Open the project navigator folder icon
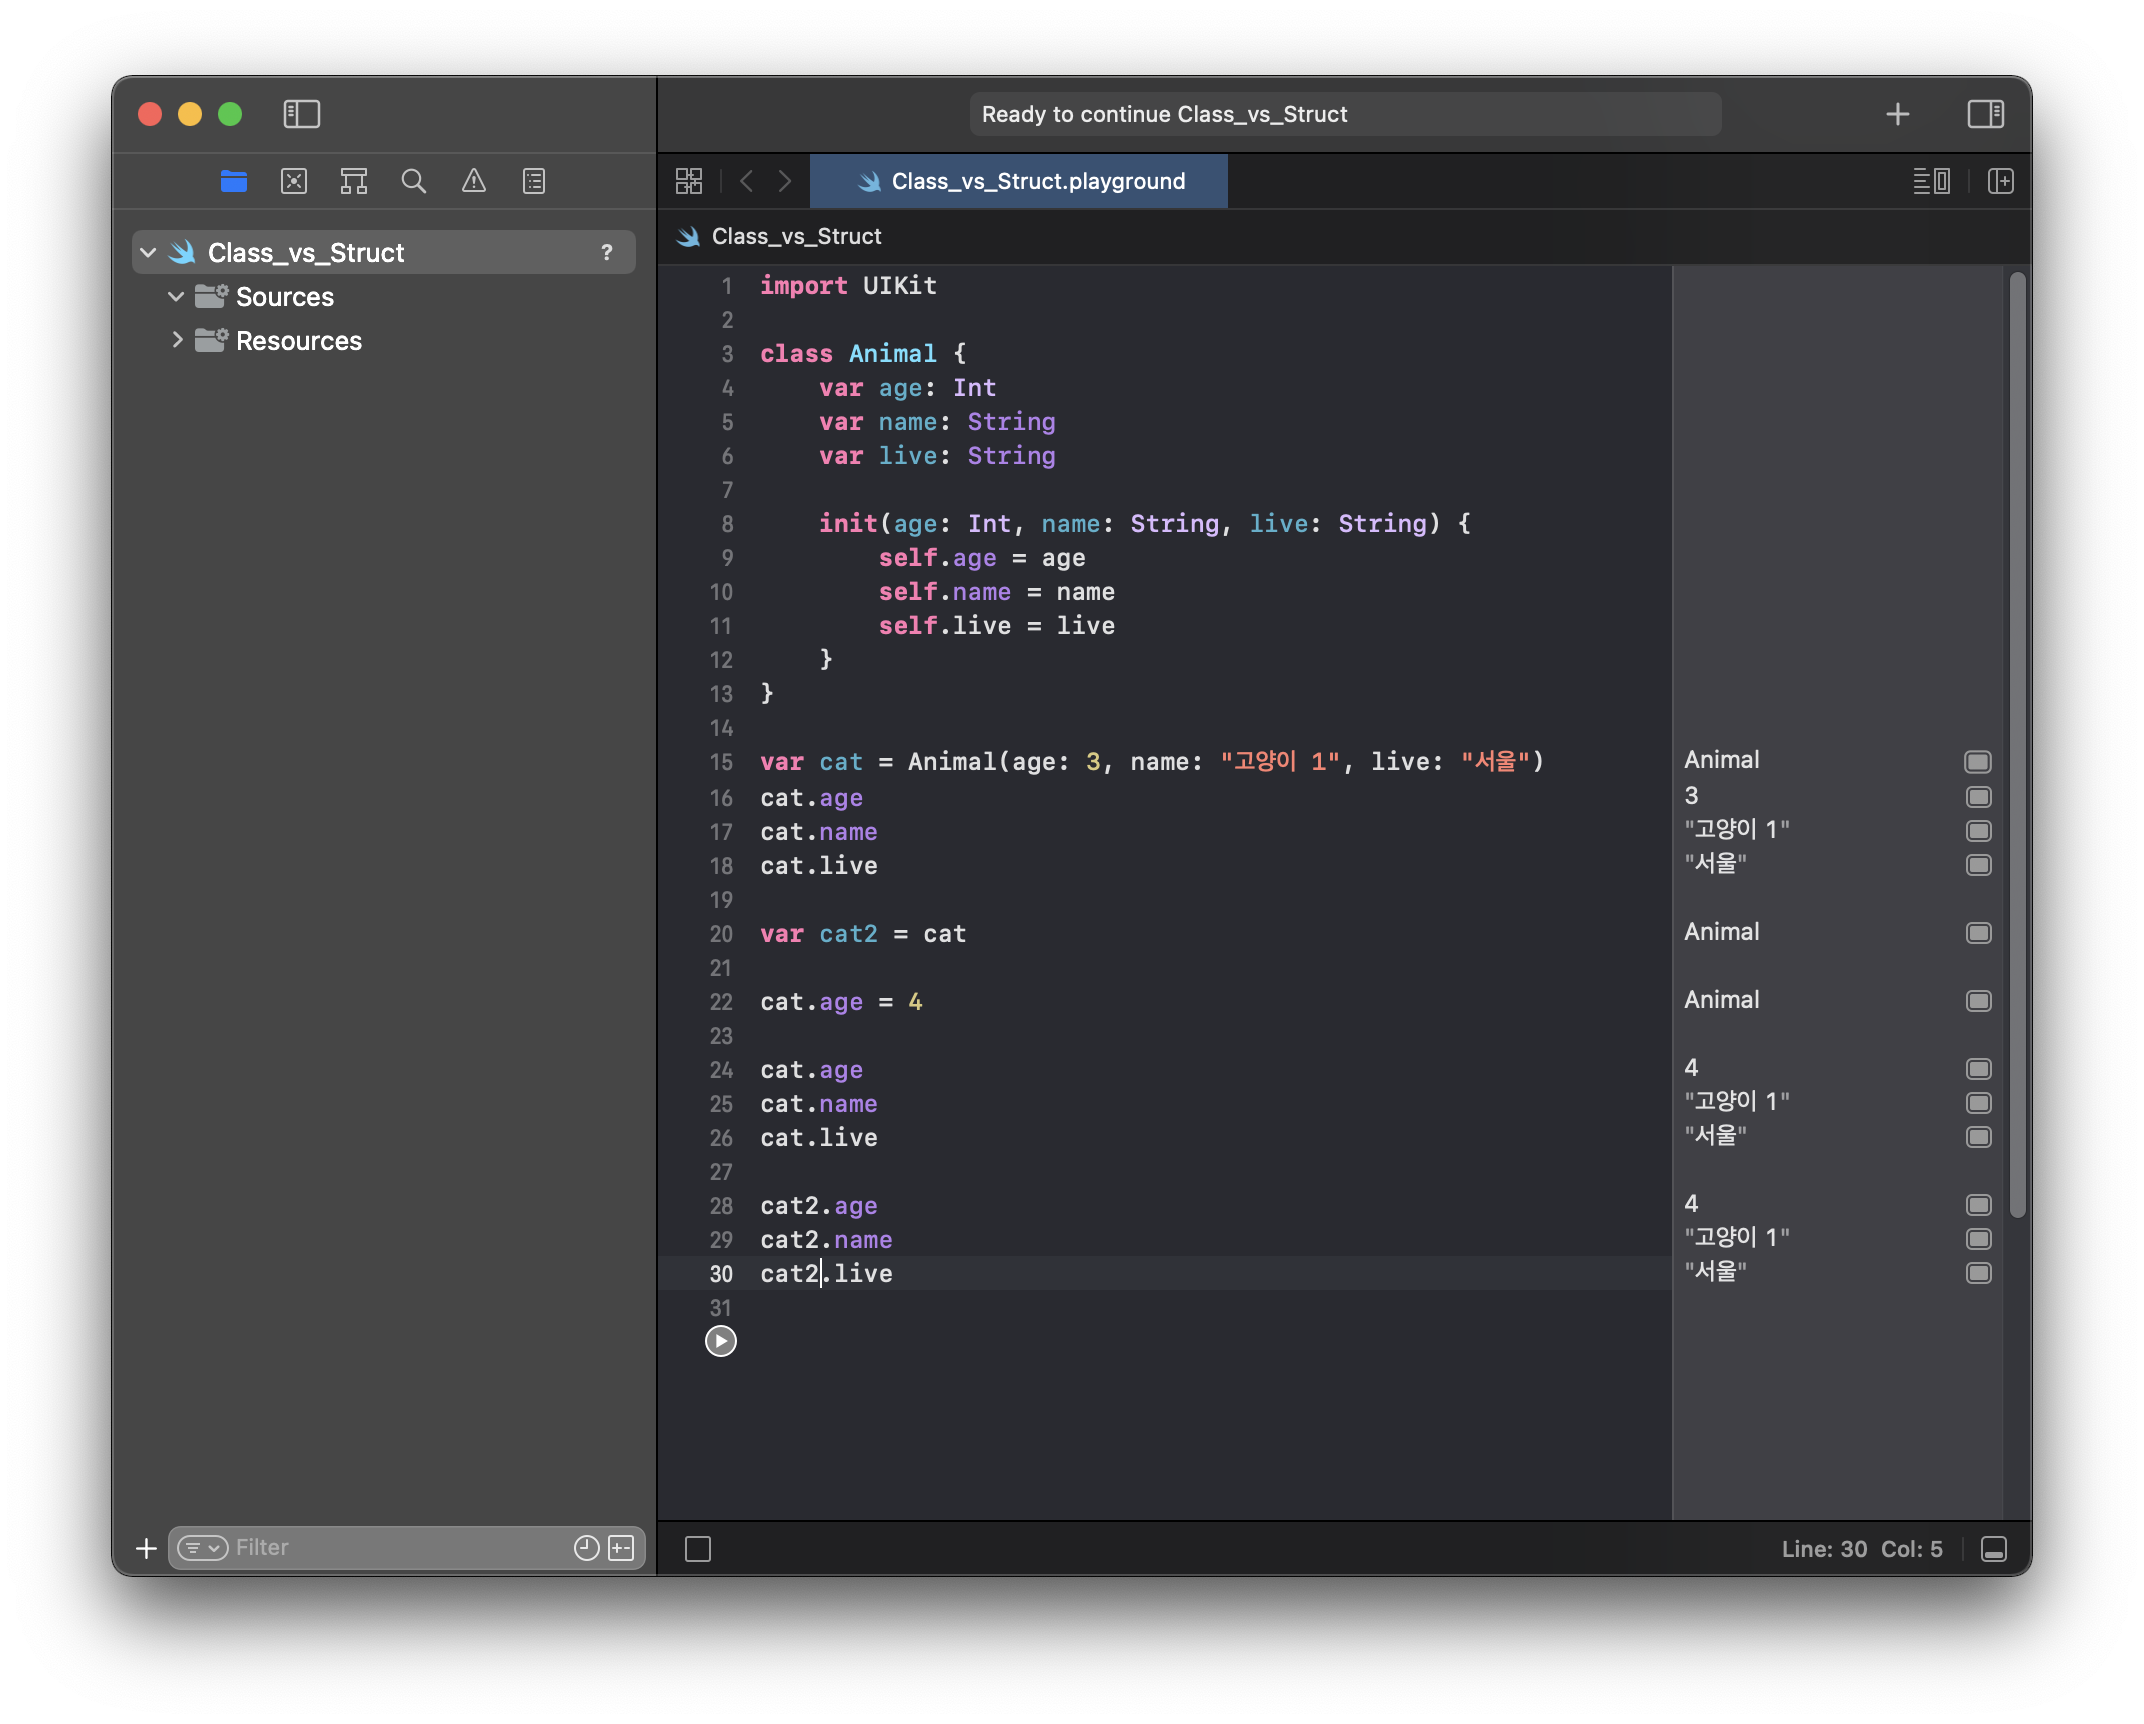 click(234, 181)
